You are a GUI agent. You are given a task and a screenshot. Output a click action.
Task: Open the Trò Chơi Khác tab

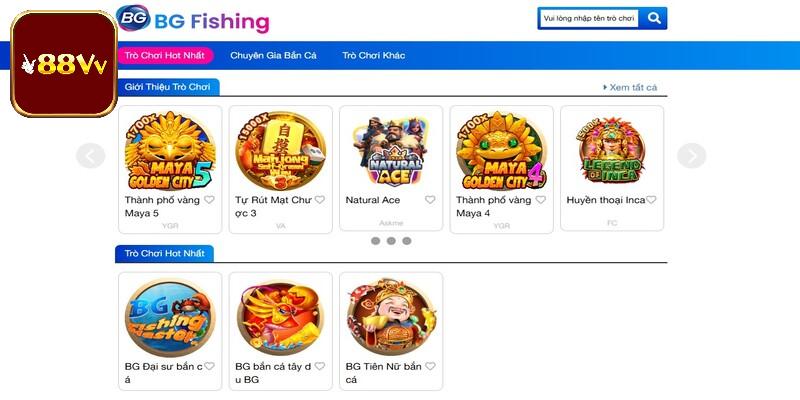coord(373,55)
